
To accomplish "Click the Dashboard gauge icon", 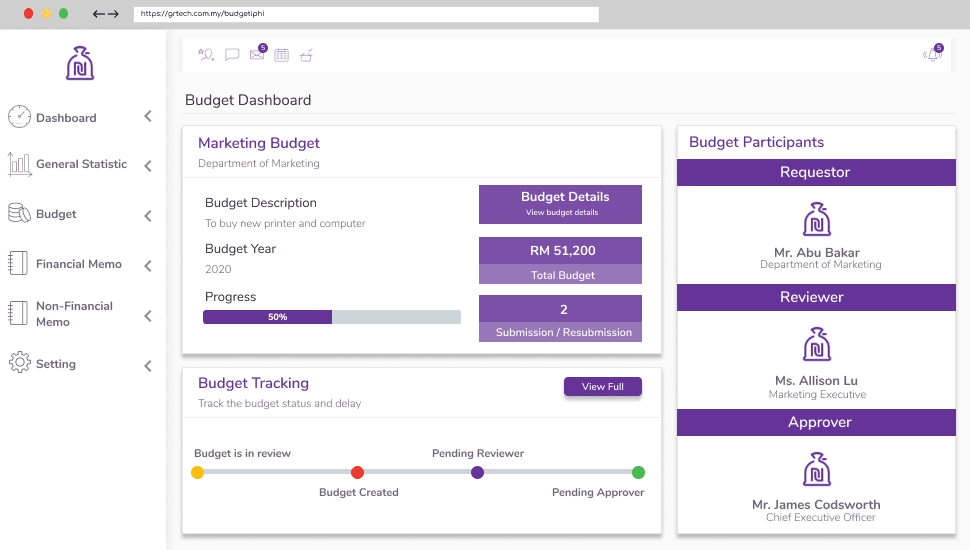I will coord(19,116).
